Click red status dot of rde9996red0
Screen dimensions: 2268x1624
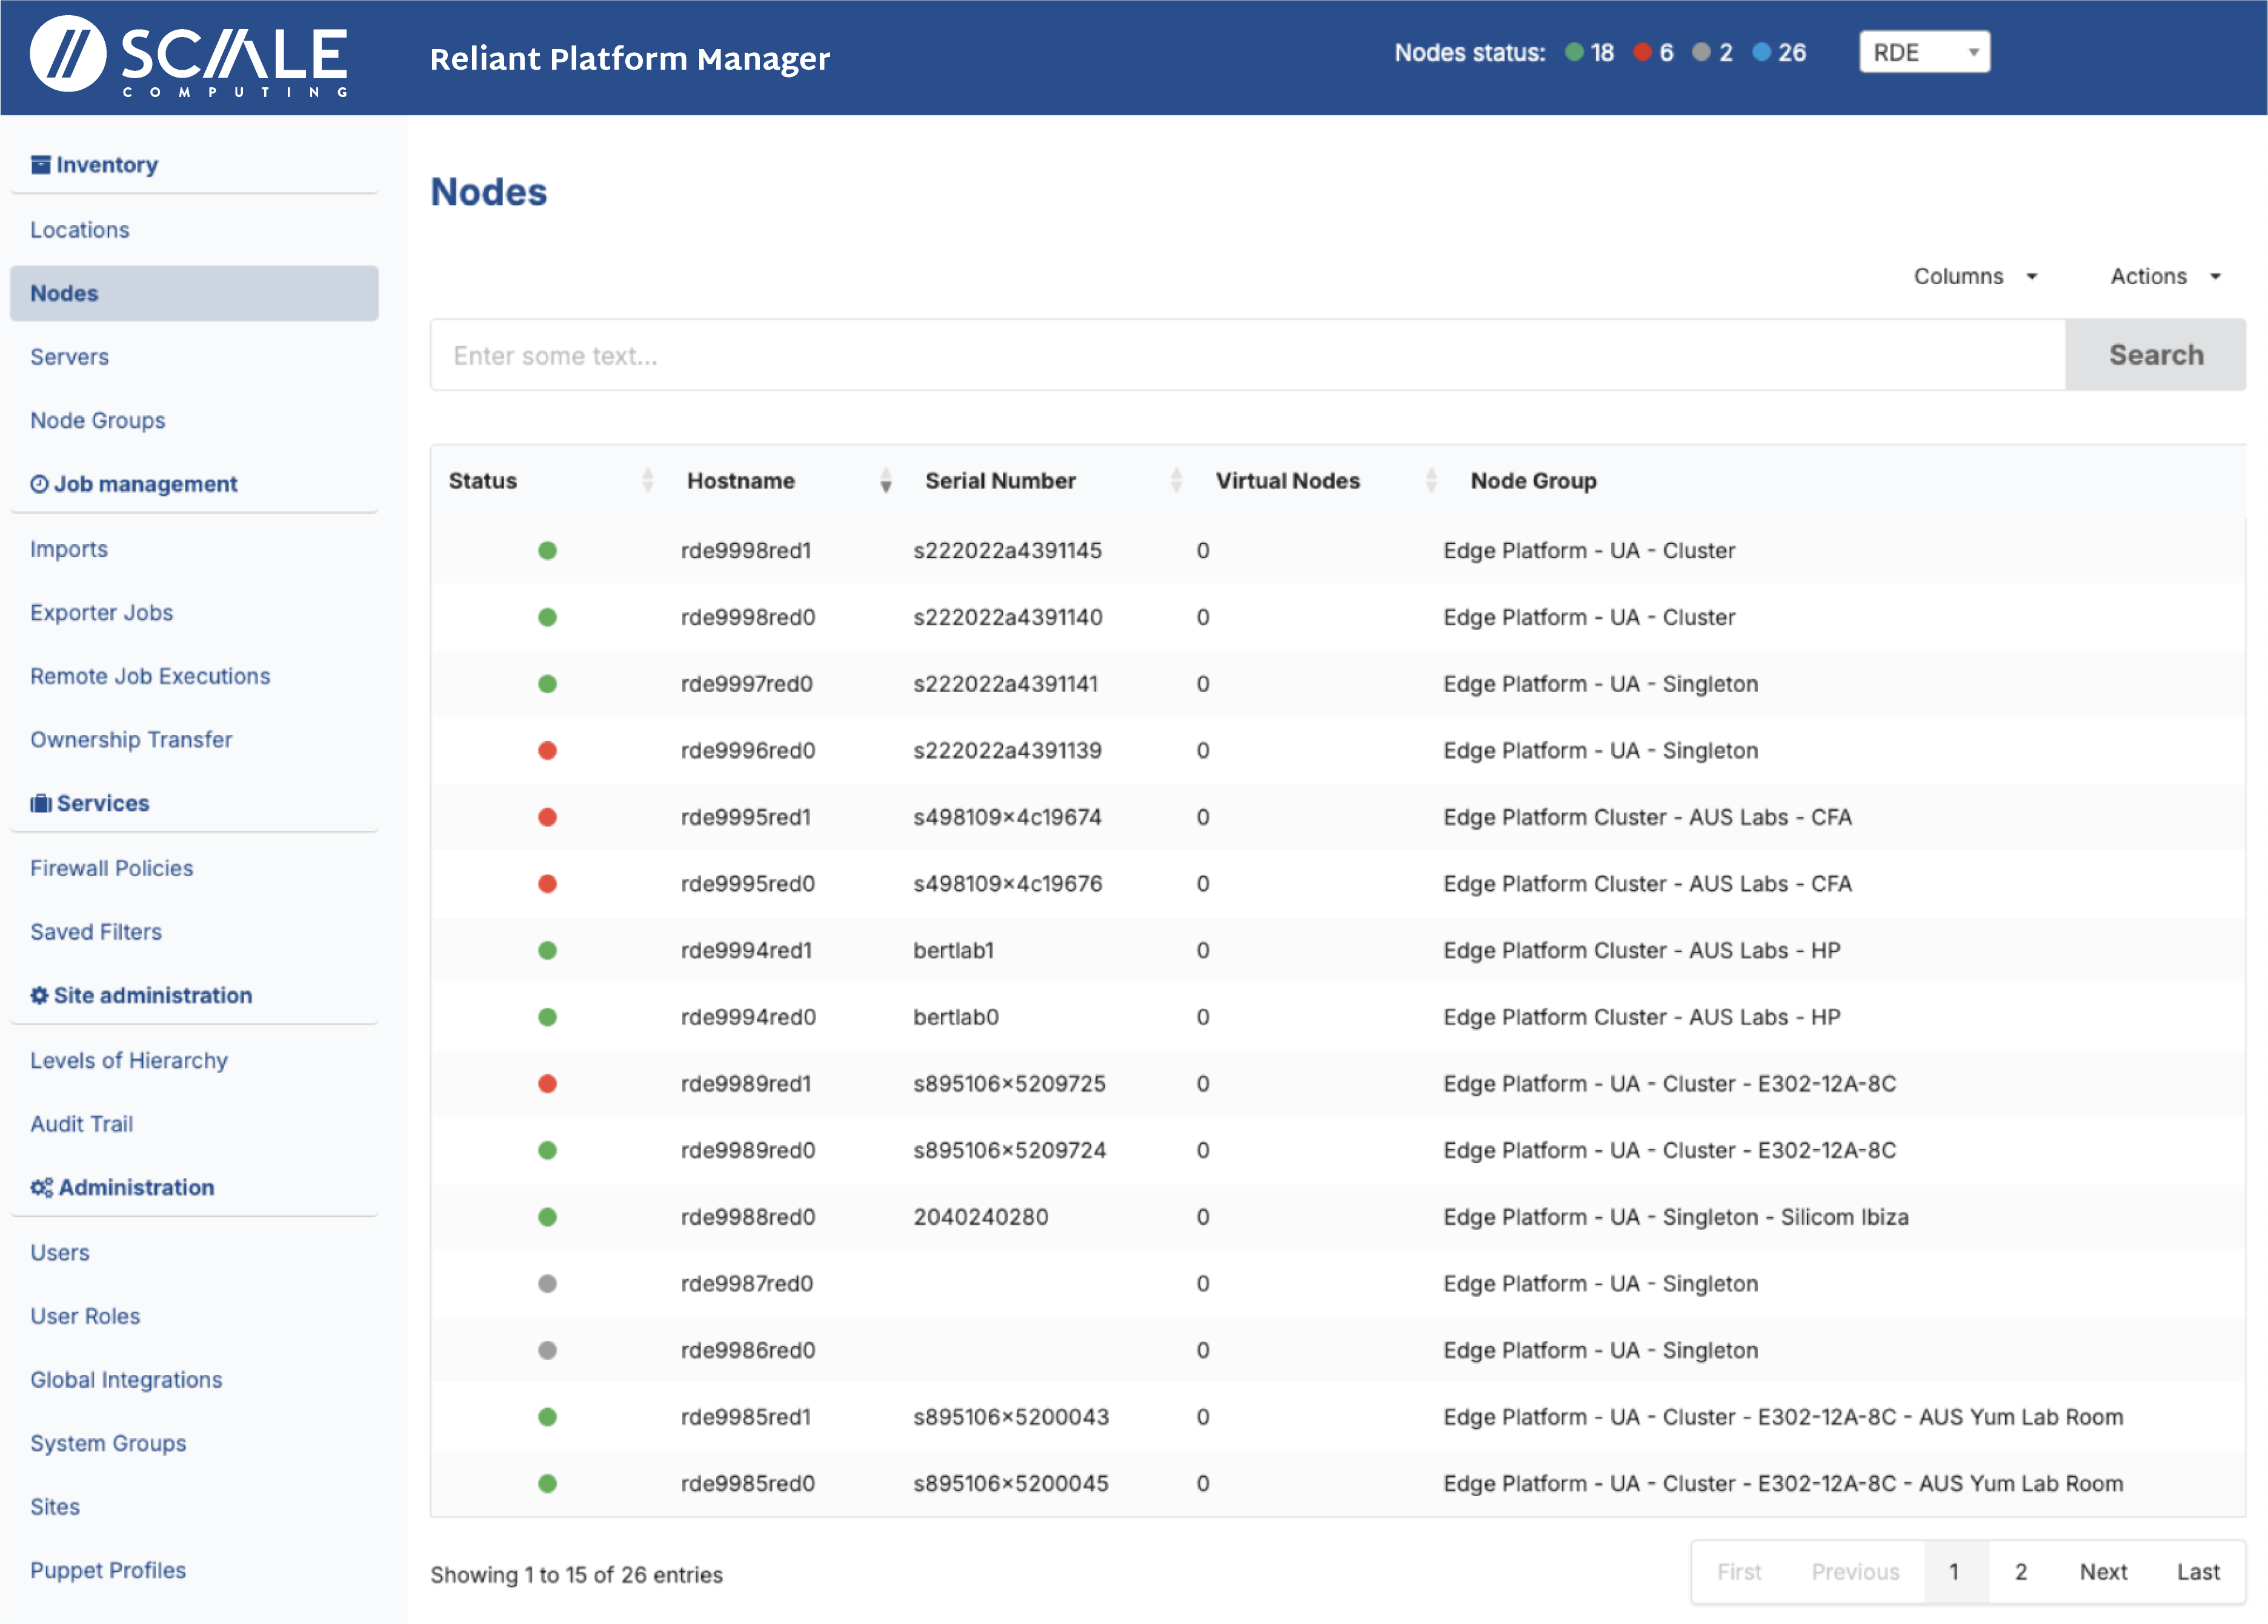547,751
